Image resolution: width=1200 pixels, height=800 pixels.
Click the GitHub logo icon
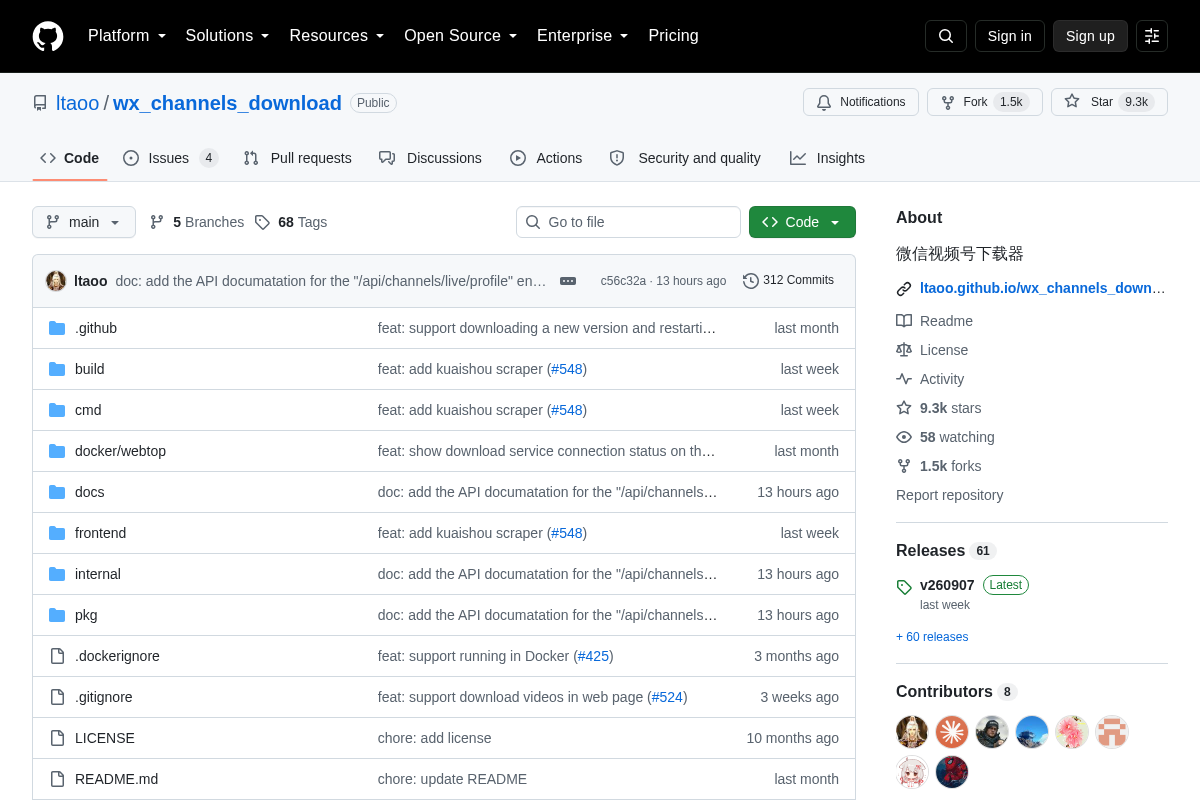(x=48, y=36)
